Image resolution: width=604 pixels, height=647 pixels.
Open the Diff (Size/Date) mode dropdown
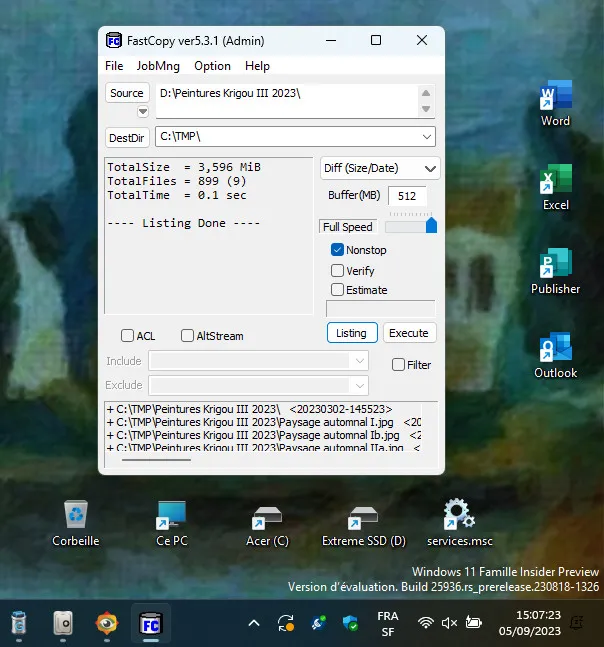380,168
